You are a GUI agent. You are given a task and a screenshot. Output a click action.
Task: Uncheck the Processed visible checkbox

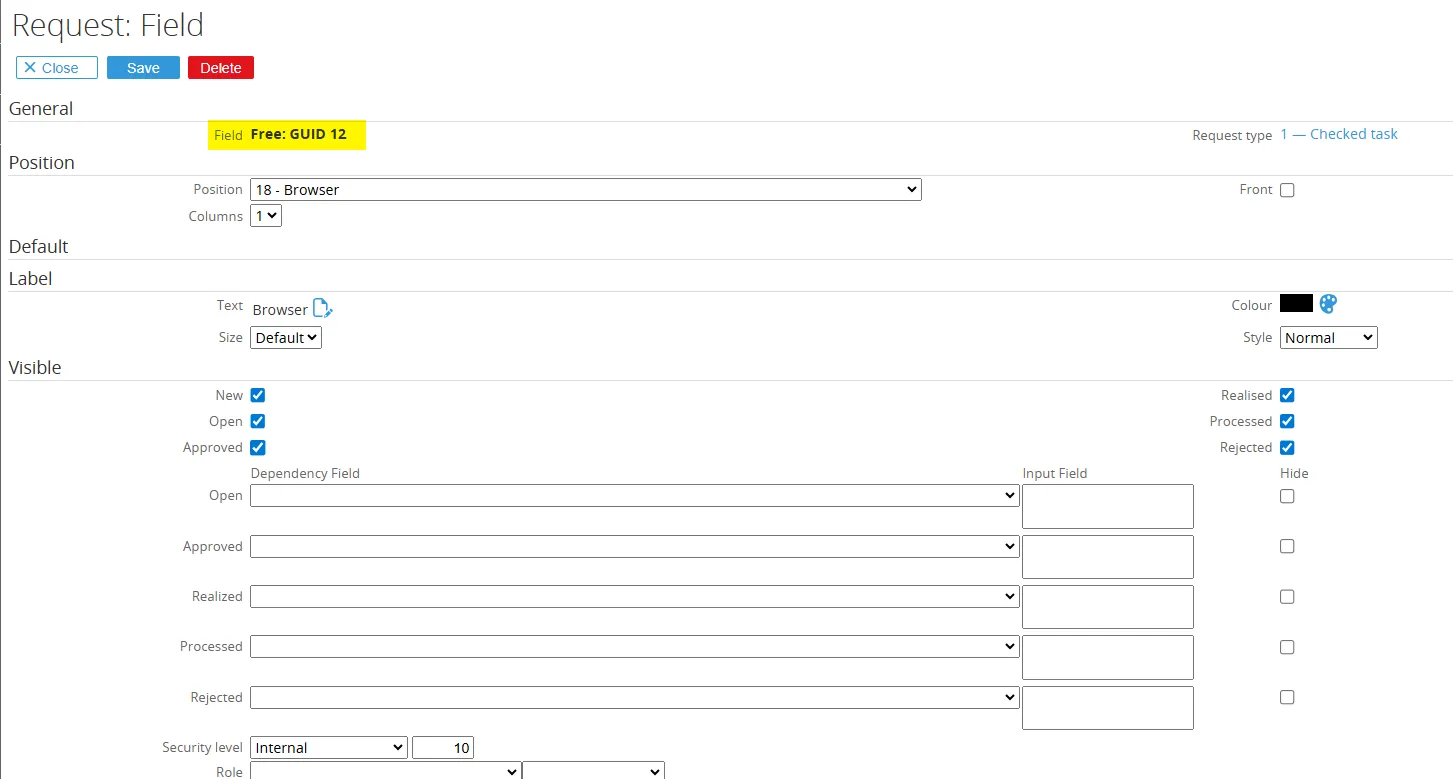pyautogui.click(x=1287, y=421)
